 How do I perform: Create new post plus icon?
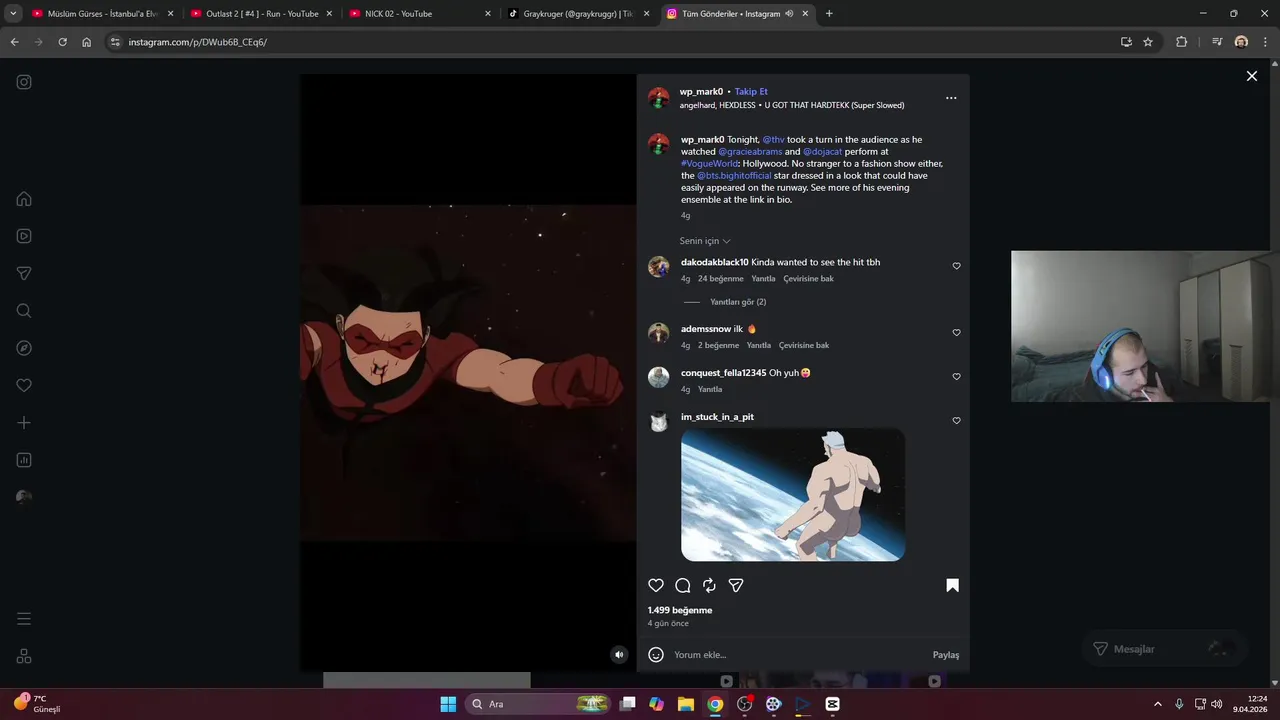(24, 423)
